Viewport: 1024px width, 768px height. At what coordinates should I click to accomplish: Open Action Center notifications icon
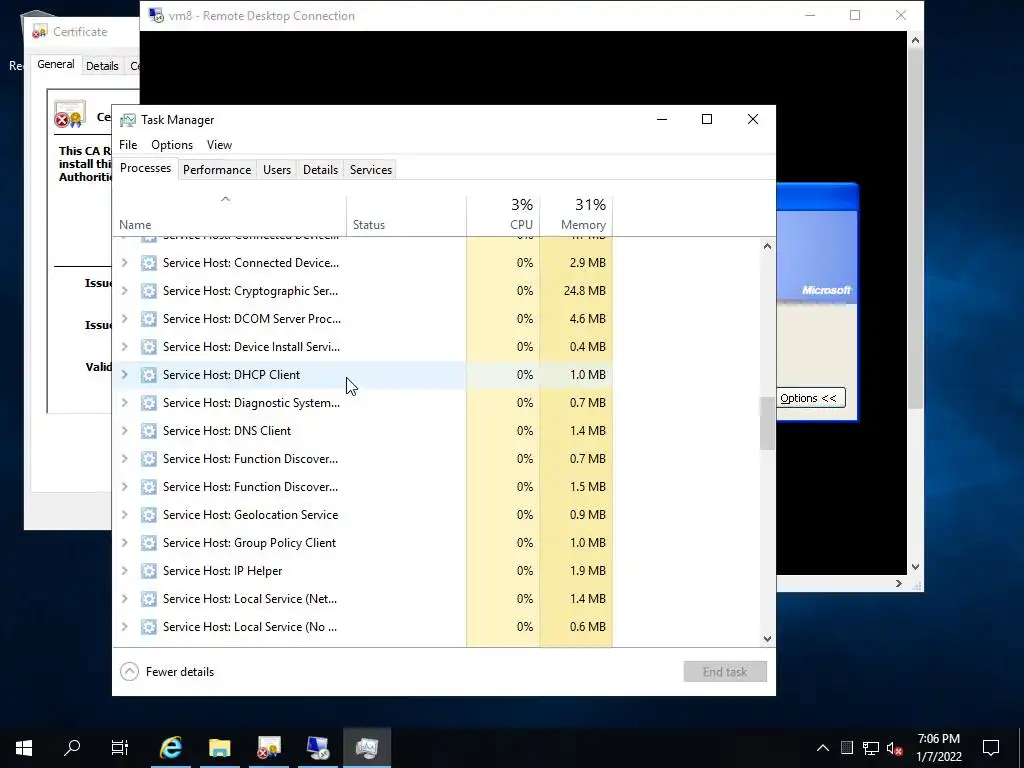(x=991, y=748)
